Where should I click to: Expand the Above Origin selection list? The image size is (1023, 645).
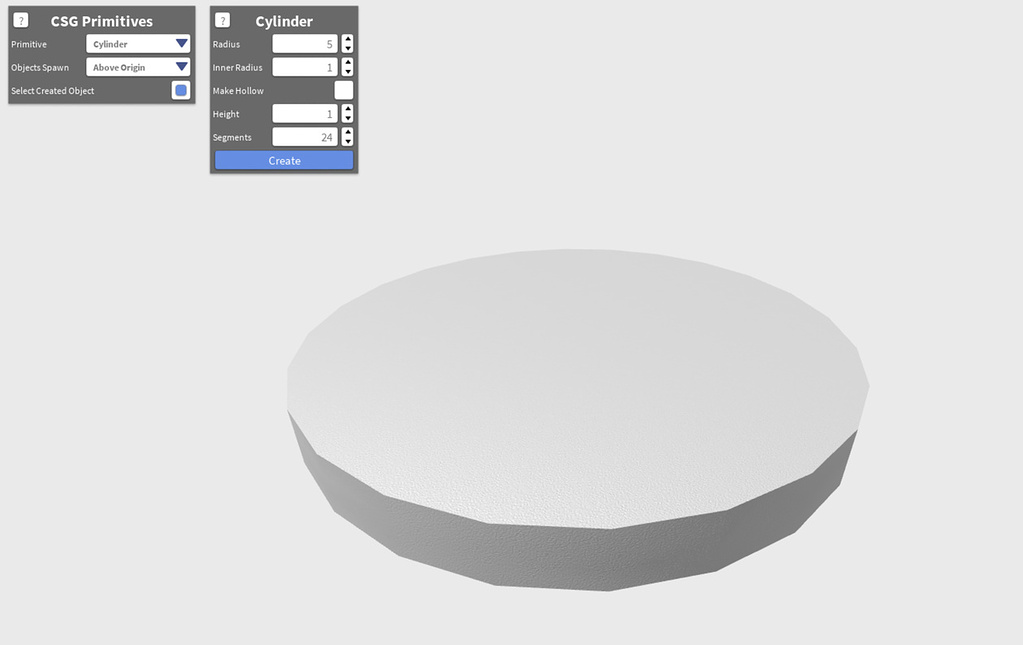[137, 66]
